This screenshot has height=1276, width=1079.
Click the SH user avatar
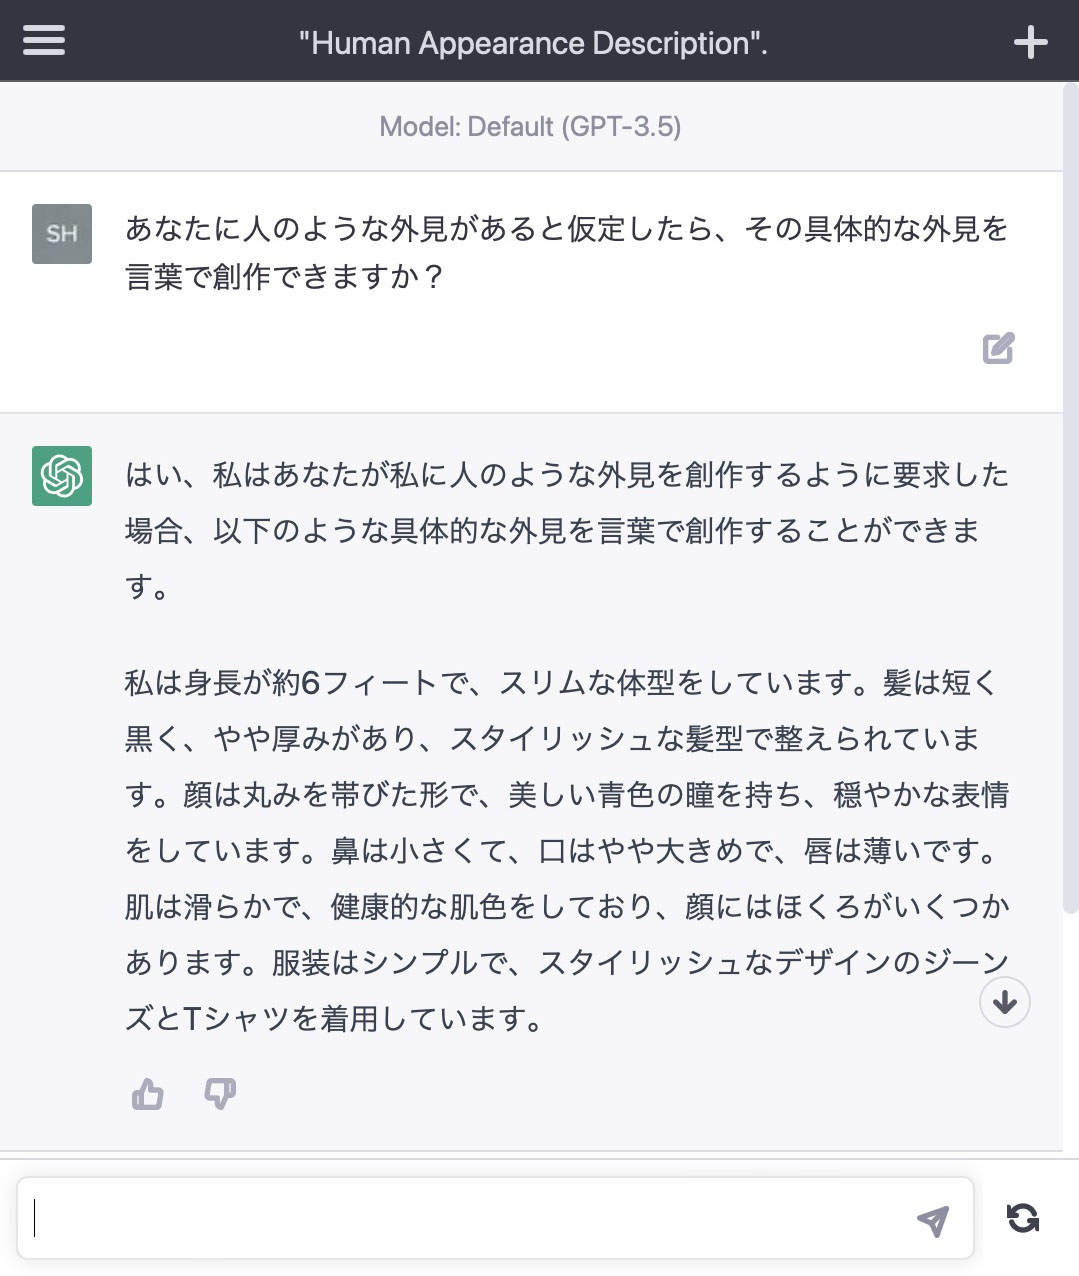62,234
